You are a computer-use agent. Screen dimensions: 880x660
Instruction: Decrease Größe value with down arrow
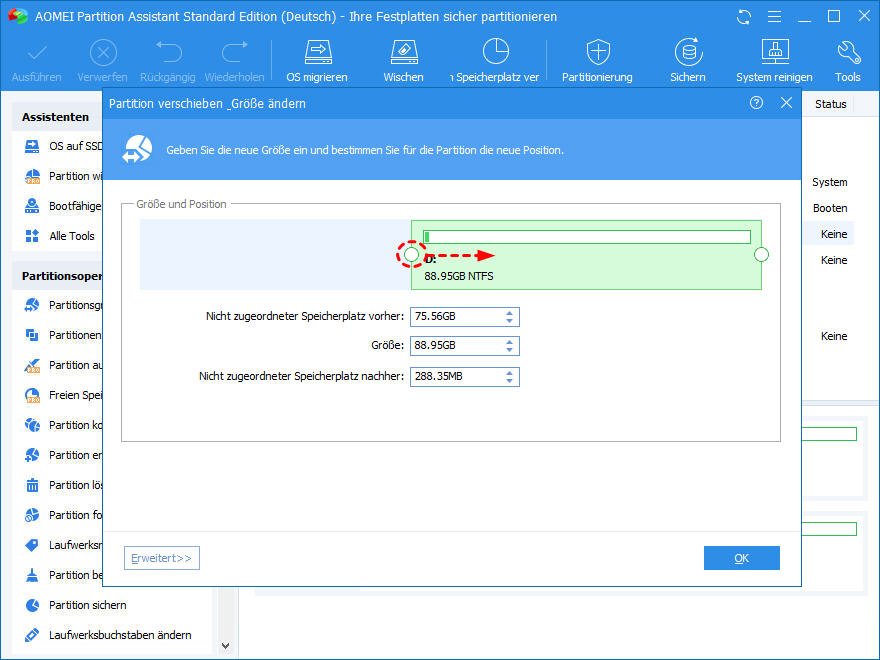509,350
